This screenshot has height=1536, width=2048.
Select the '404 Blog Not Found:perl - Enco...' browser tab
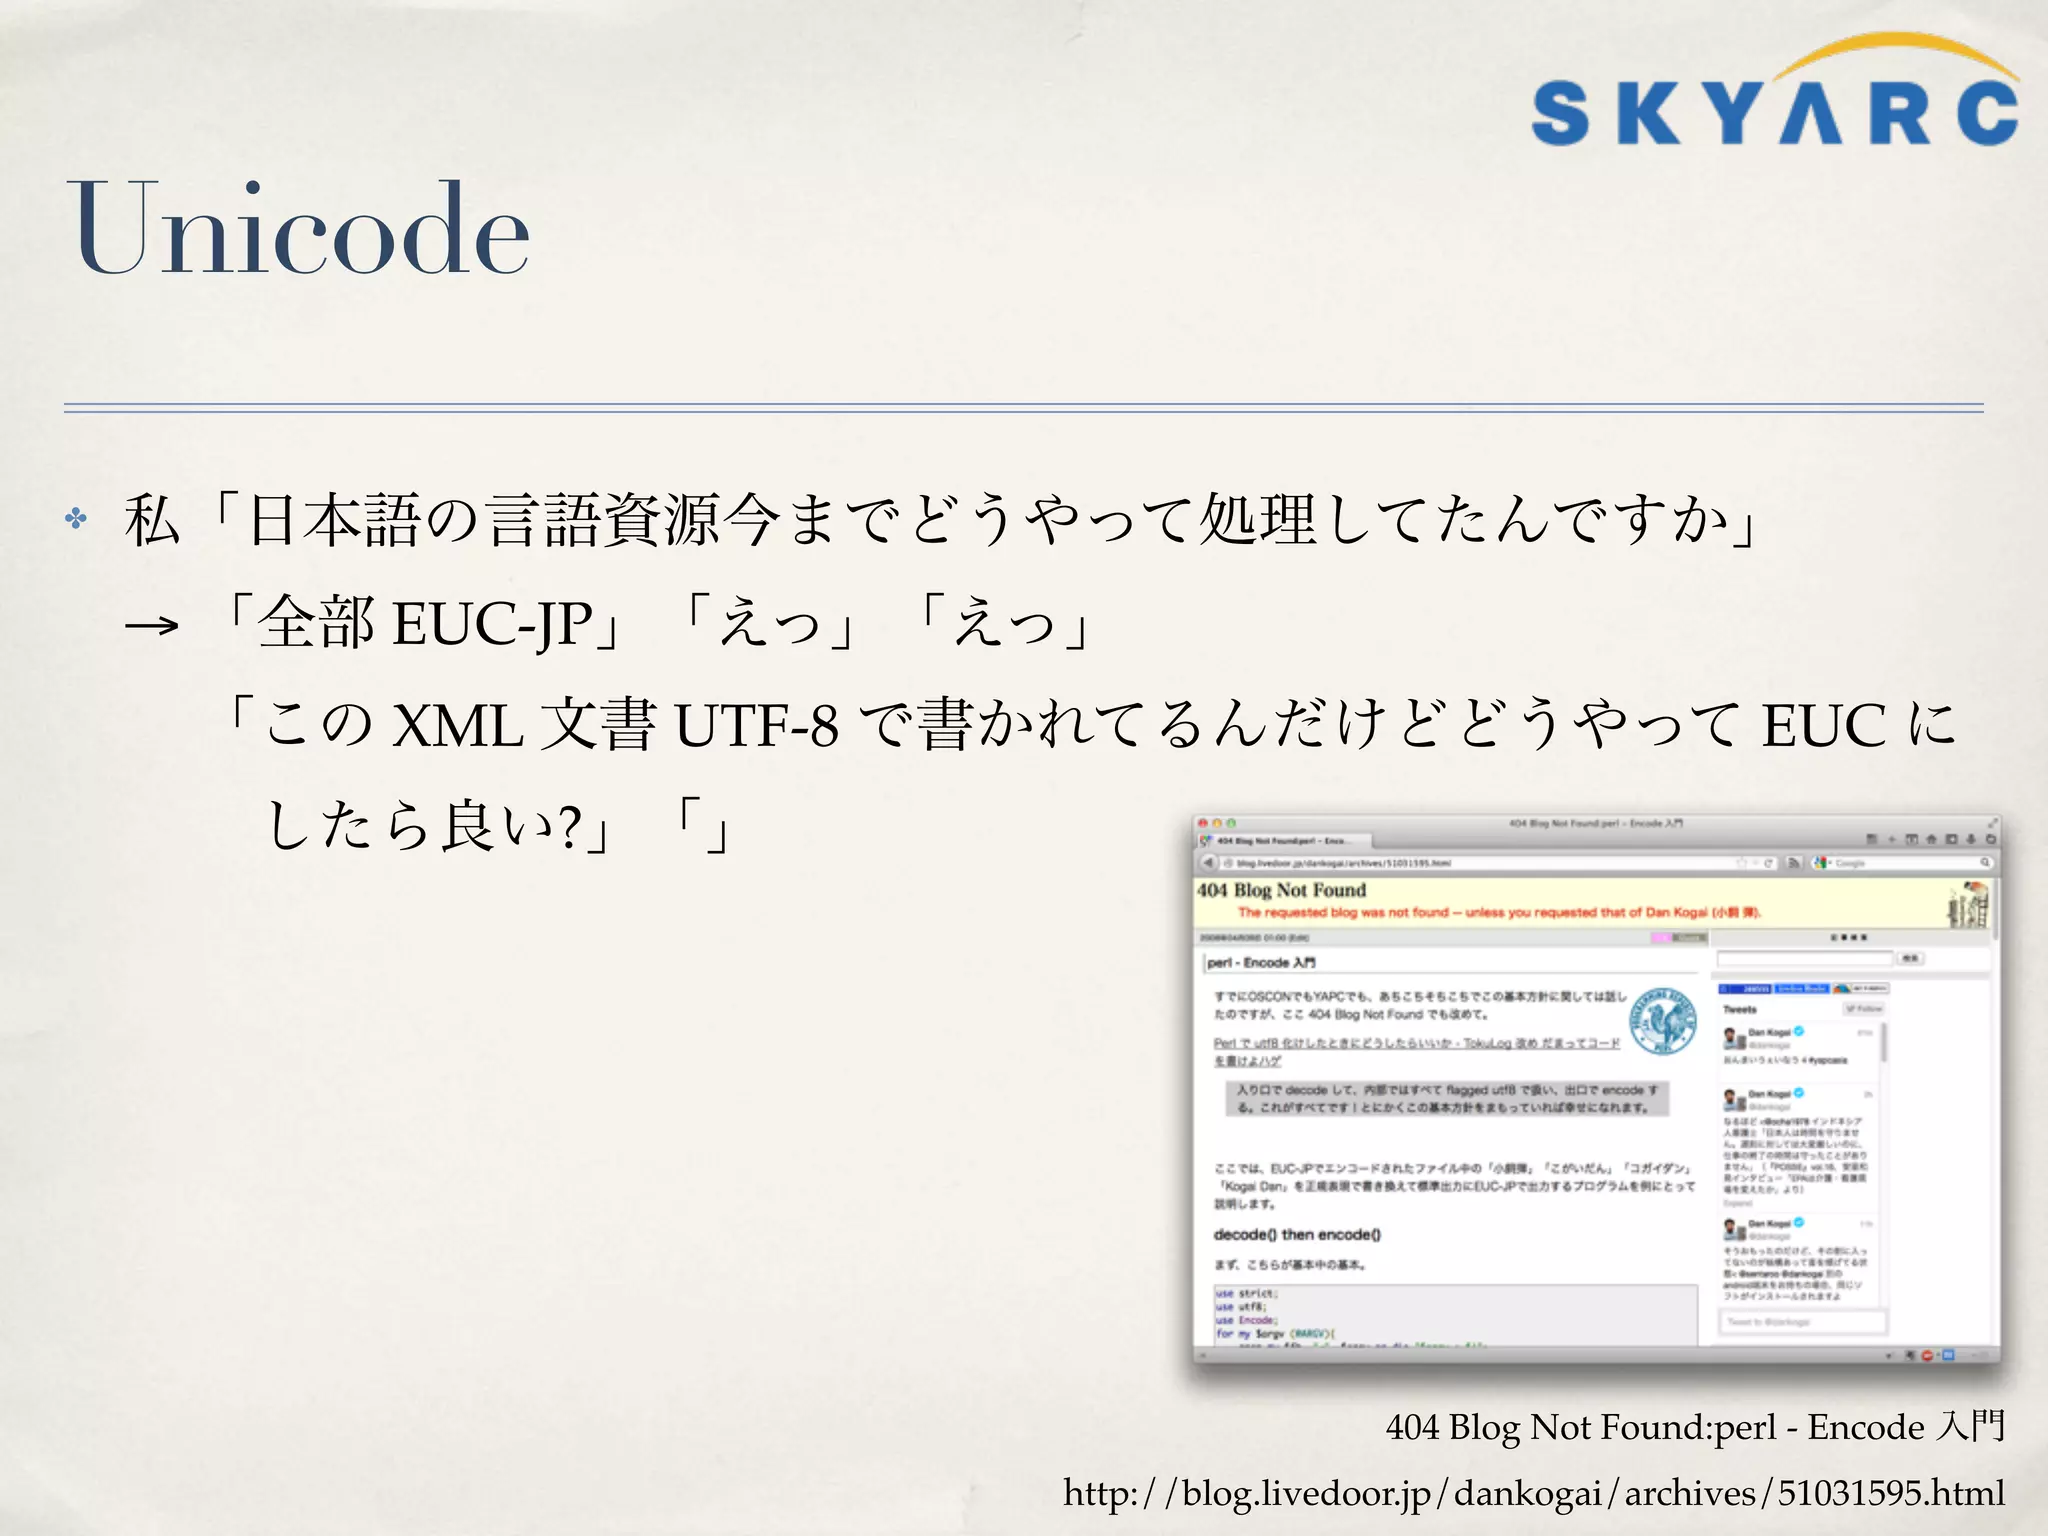[1284, 841]
